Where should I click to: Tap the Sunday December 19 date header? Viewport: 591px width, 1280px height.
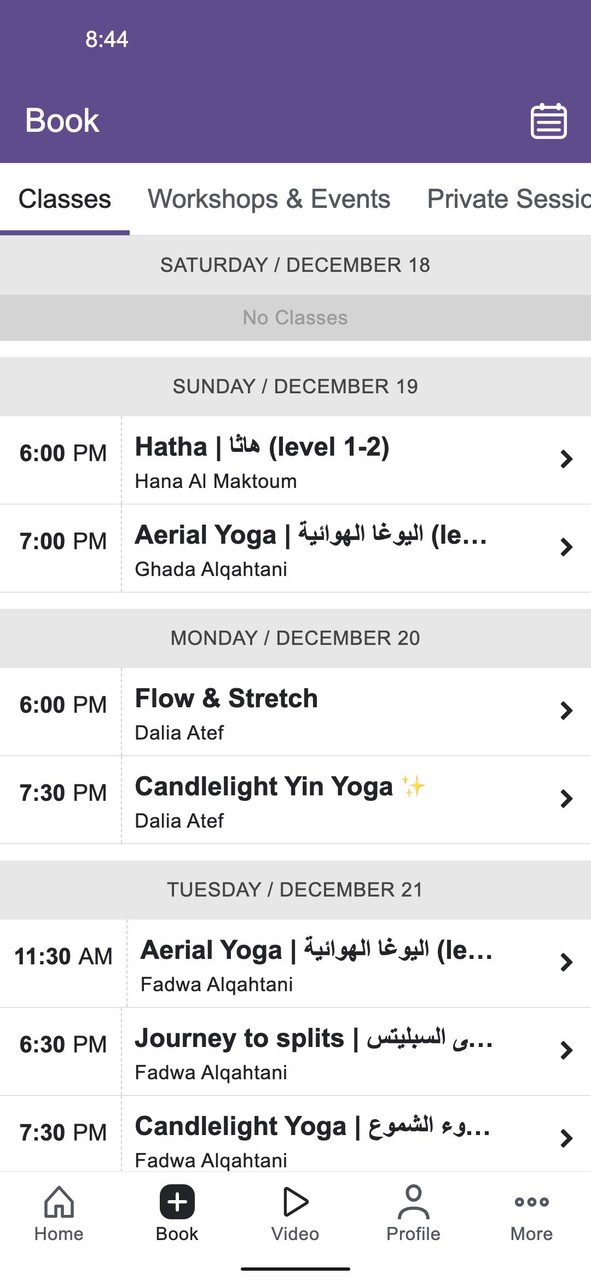(295, 386)
